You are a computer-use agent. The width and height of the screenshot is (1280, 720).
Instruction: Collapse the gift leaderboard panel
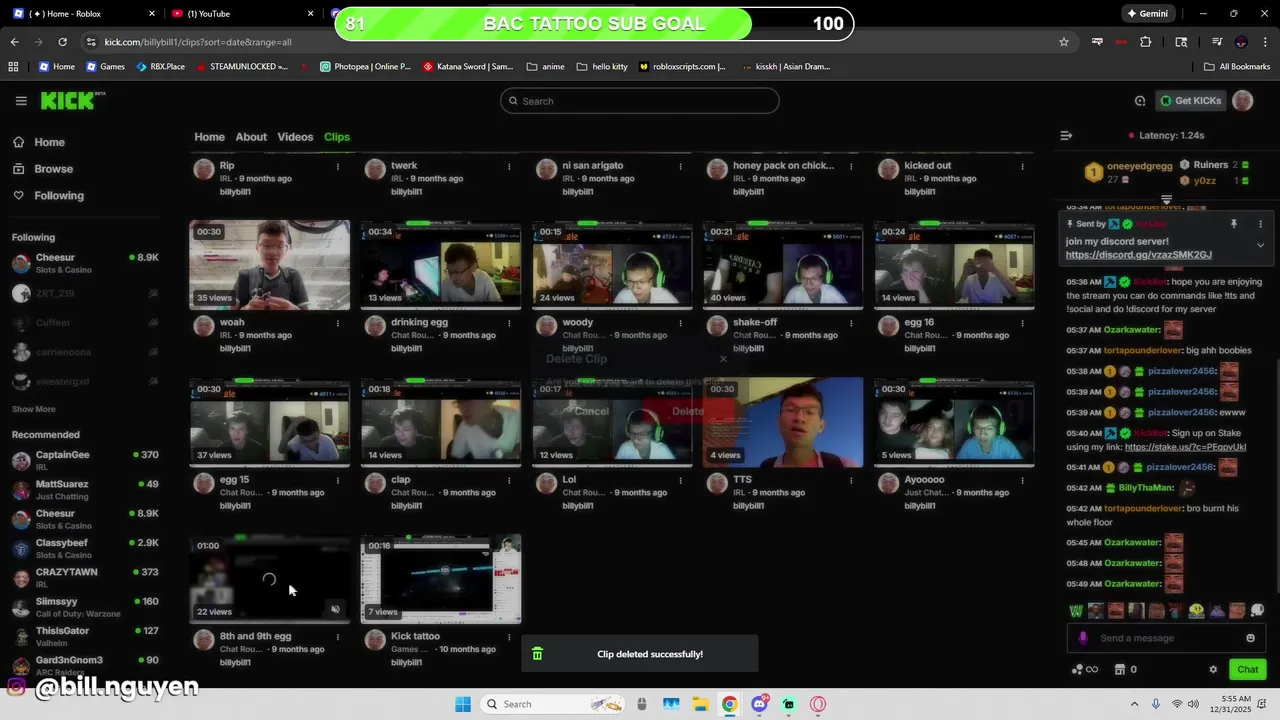[1166, 199]
